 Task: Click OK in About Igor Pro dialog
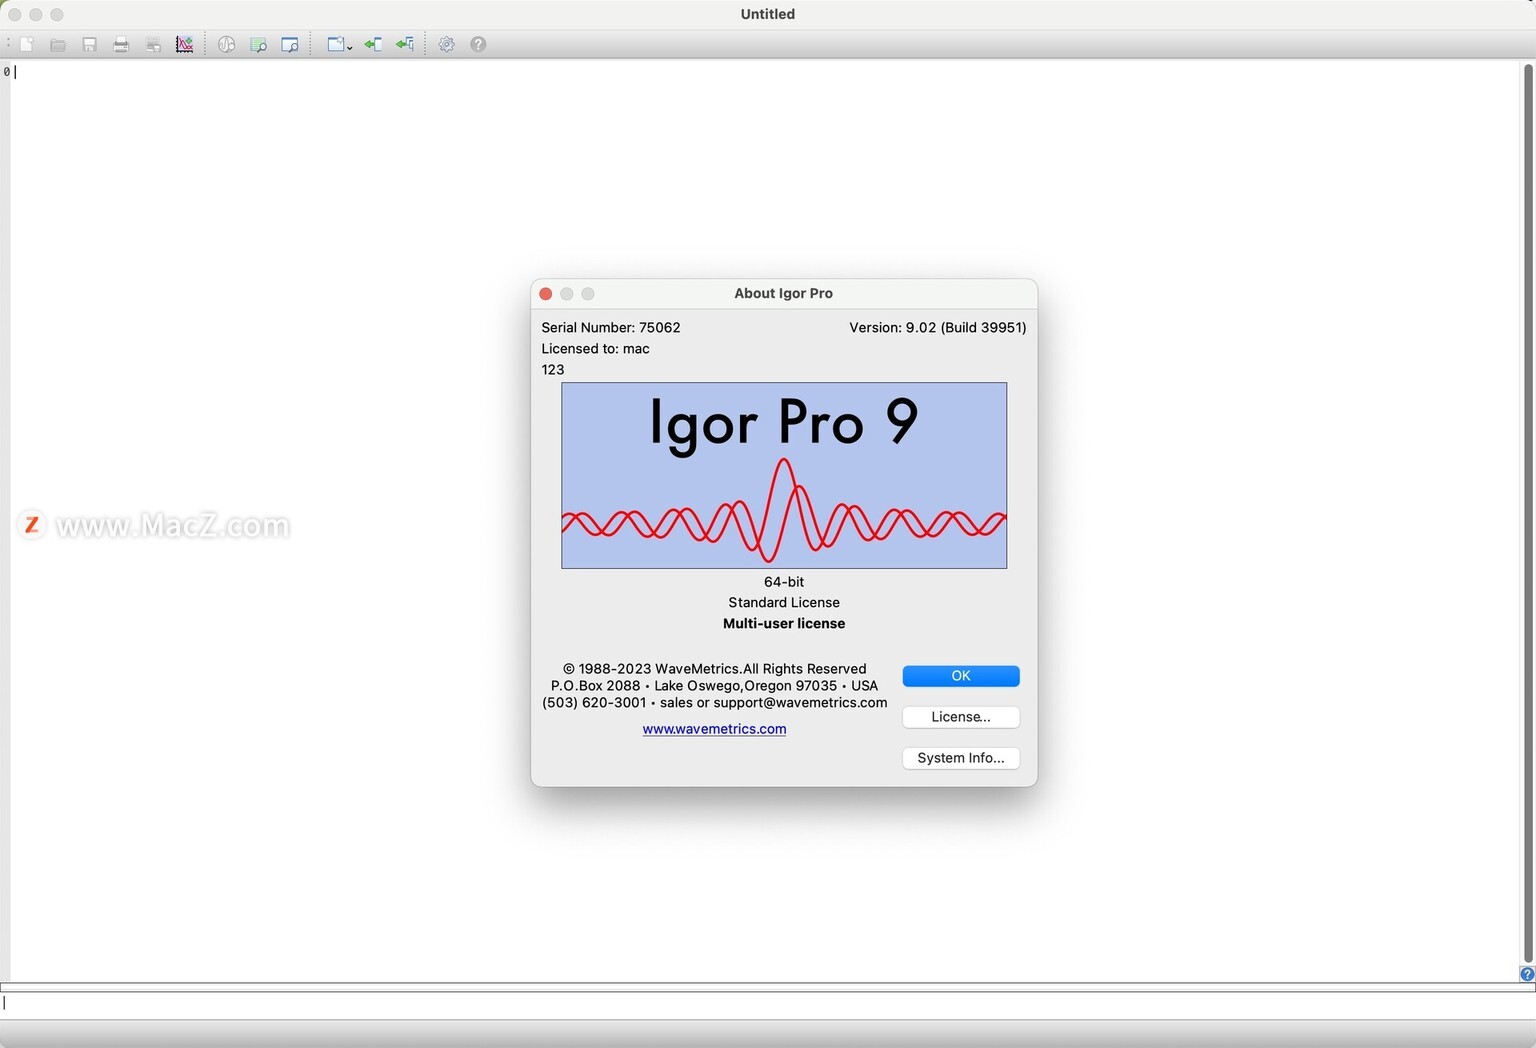(961, 676)
